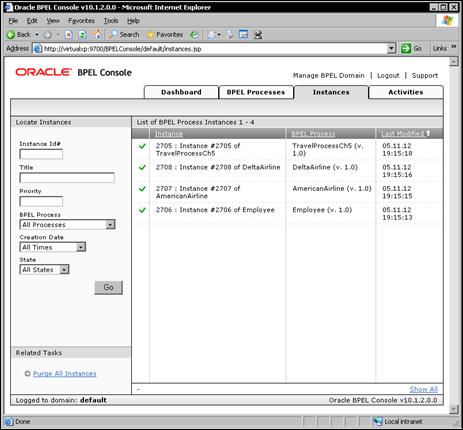Switch to the BPEL Processes tab
The width and height of the screenshot is (463, 430).
[x=256, y=92]
